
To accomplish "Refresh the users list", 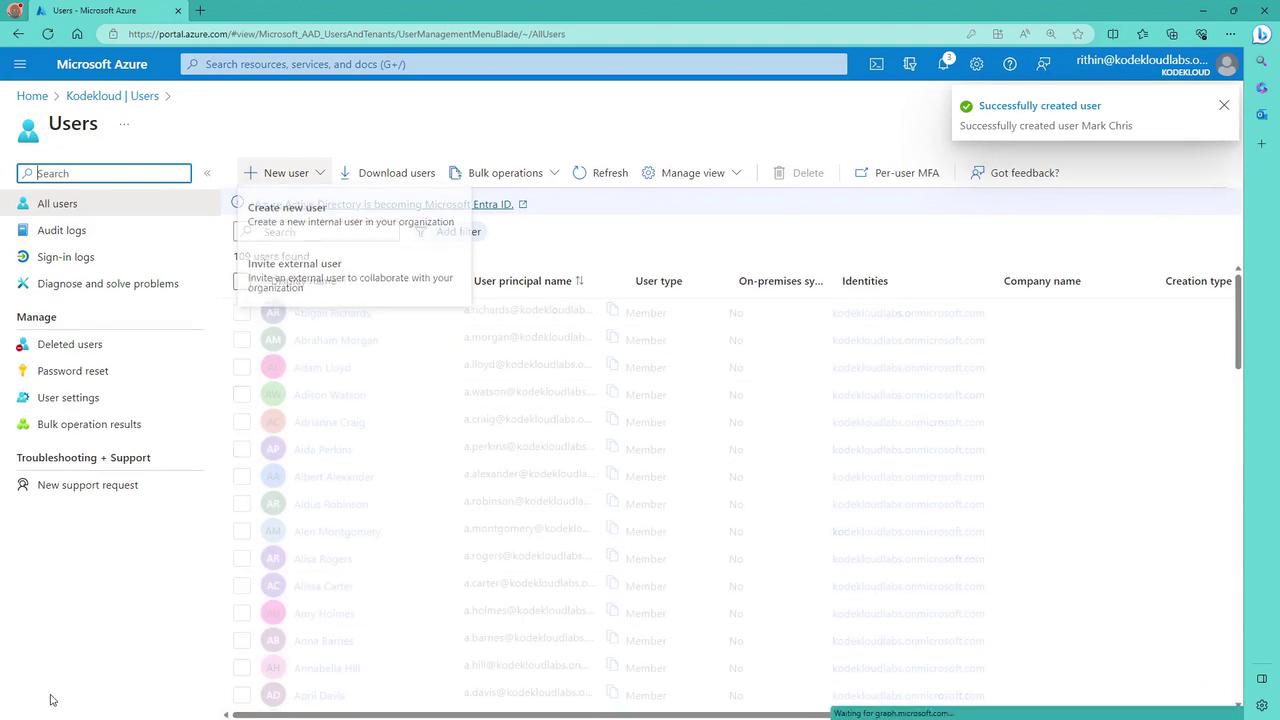I will pos(600,173).
